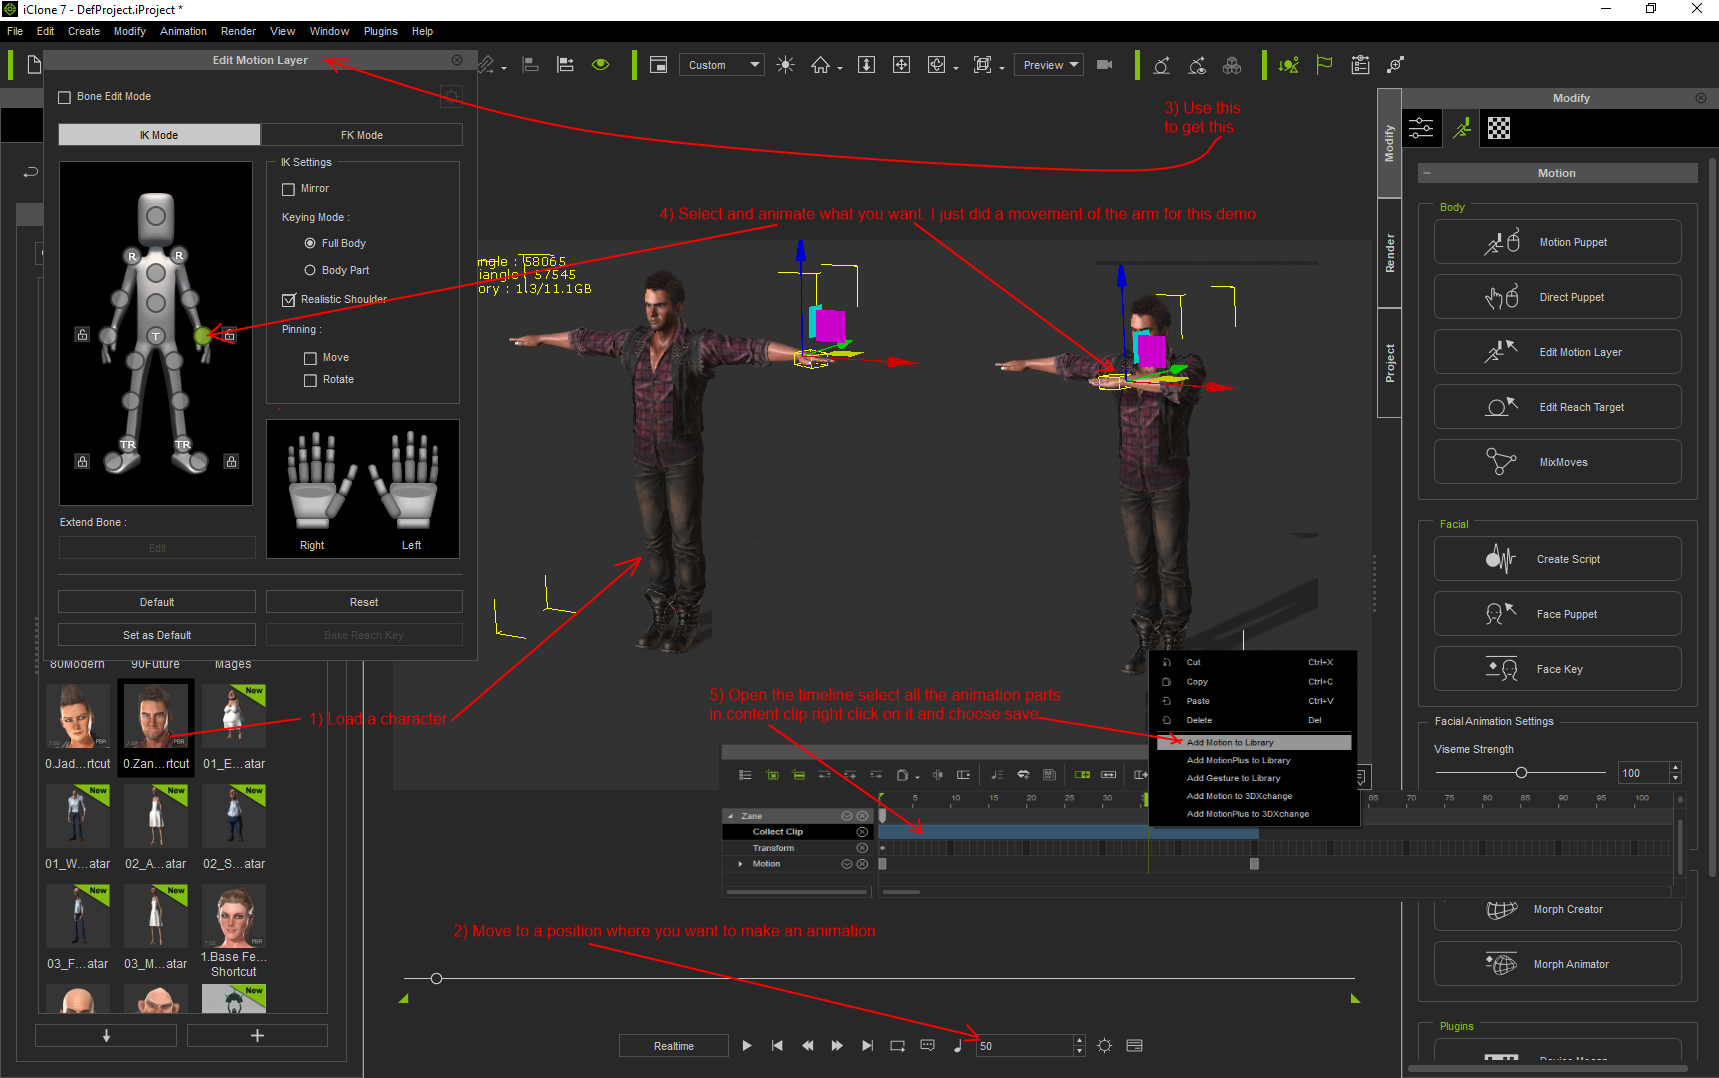The width and height of the screenshot is (1719, 1078).
Task: Select Full Body keying mode
Action: [x=310, y=243]
